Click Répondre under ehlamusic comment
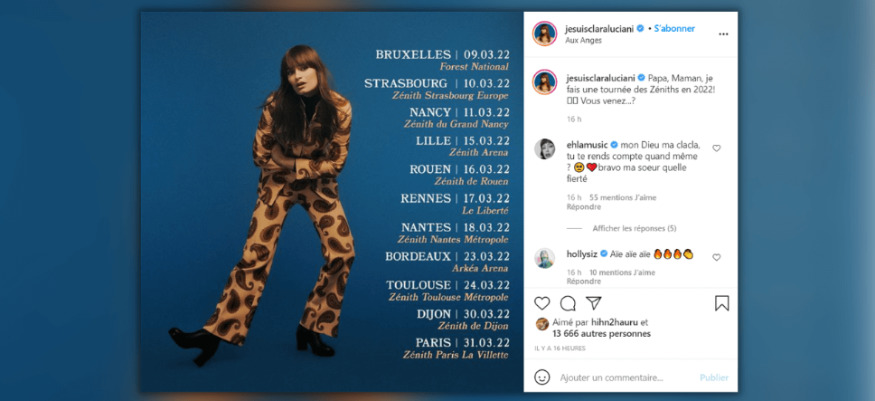Image resolution: width=875 pixels, height=401 pixels. [x=584, y=207]
